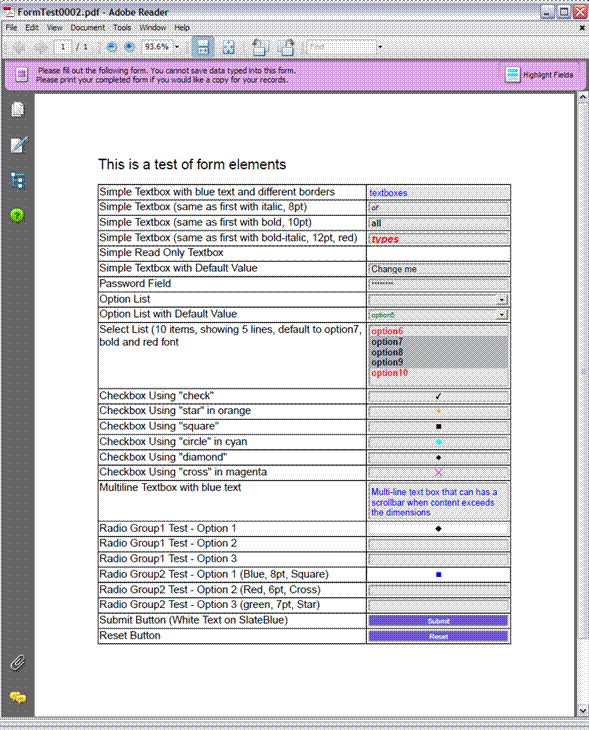589x730 pixels.
Task: Select scrolling pages view toolbar icon
Action: click(203, 47)
